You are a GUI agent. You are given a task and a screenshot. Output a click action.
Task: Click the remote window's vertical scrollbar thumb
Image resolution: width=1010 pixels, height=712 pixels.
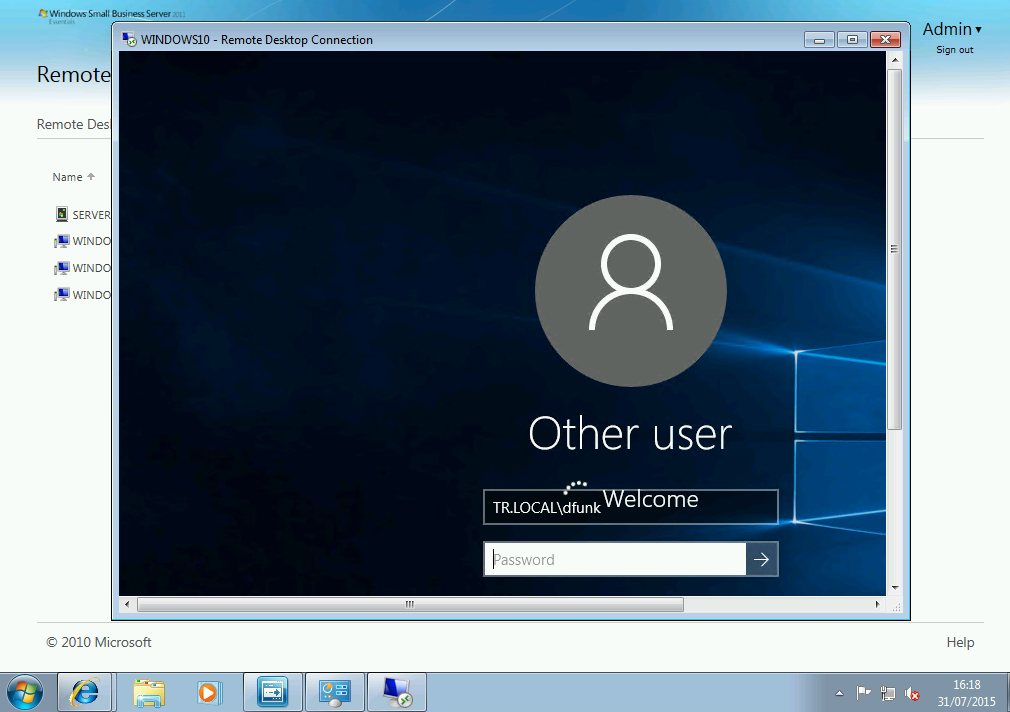895,250
